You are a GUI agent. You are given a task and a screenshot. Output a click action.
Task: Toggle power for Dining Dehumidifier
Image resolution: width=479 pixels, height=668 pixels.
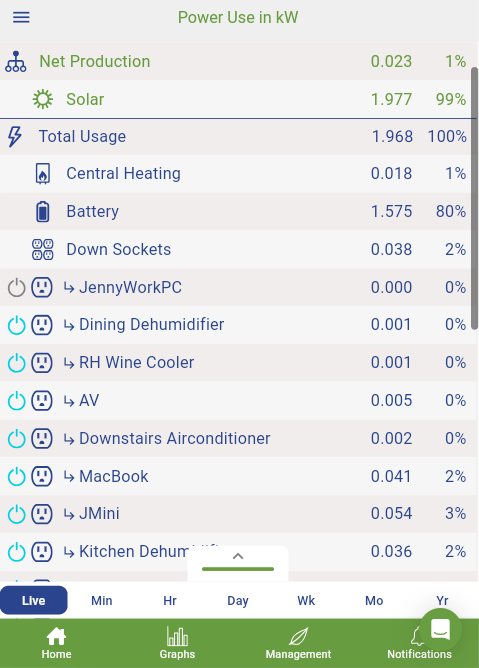point(17,325)
